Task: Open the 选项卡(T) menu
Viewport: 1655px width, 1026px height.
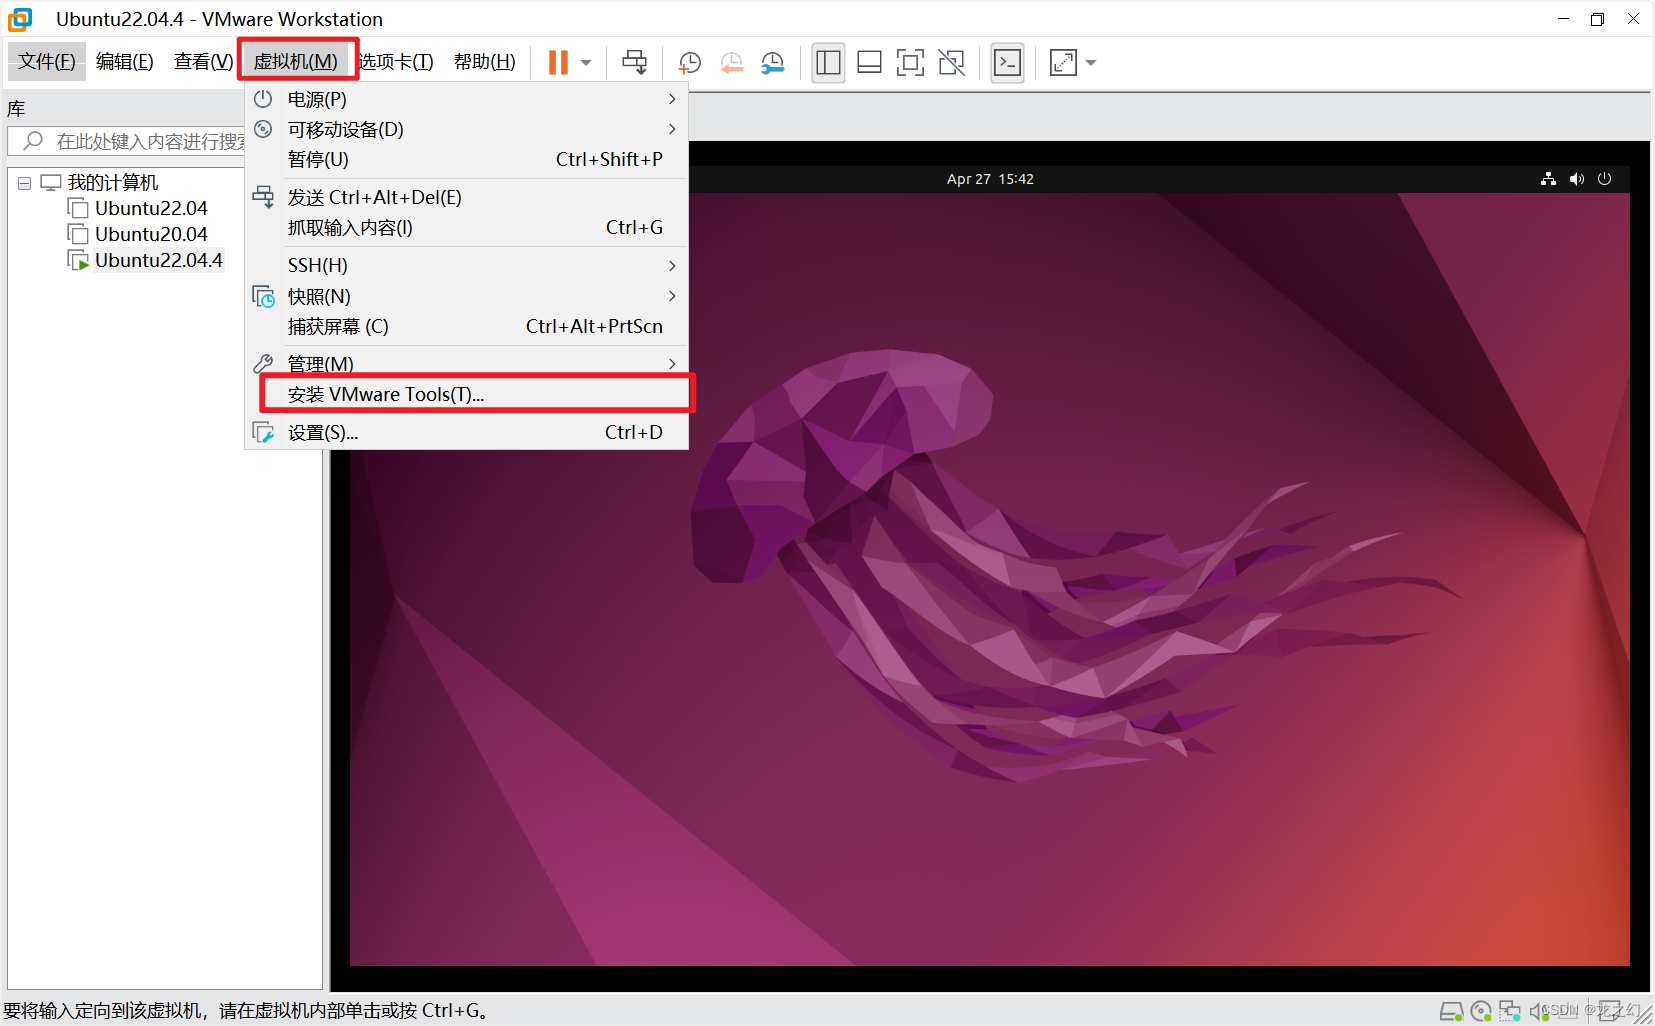Action: (396, 62)
